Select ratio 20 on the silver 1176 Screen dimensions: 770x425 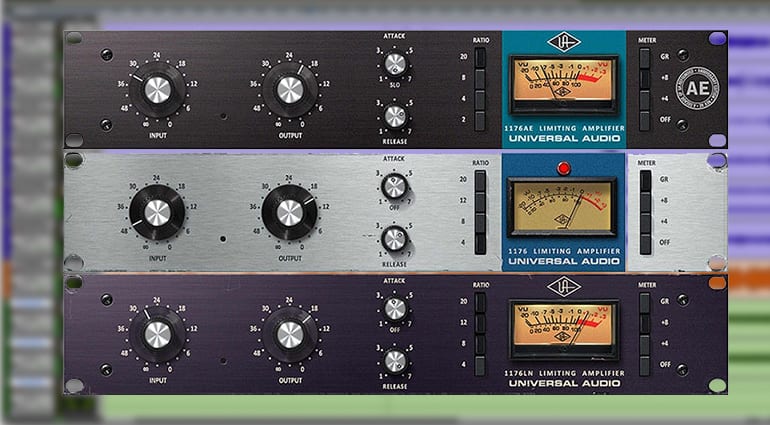[480, 180]
